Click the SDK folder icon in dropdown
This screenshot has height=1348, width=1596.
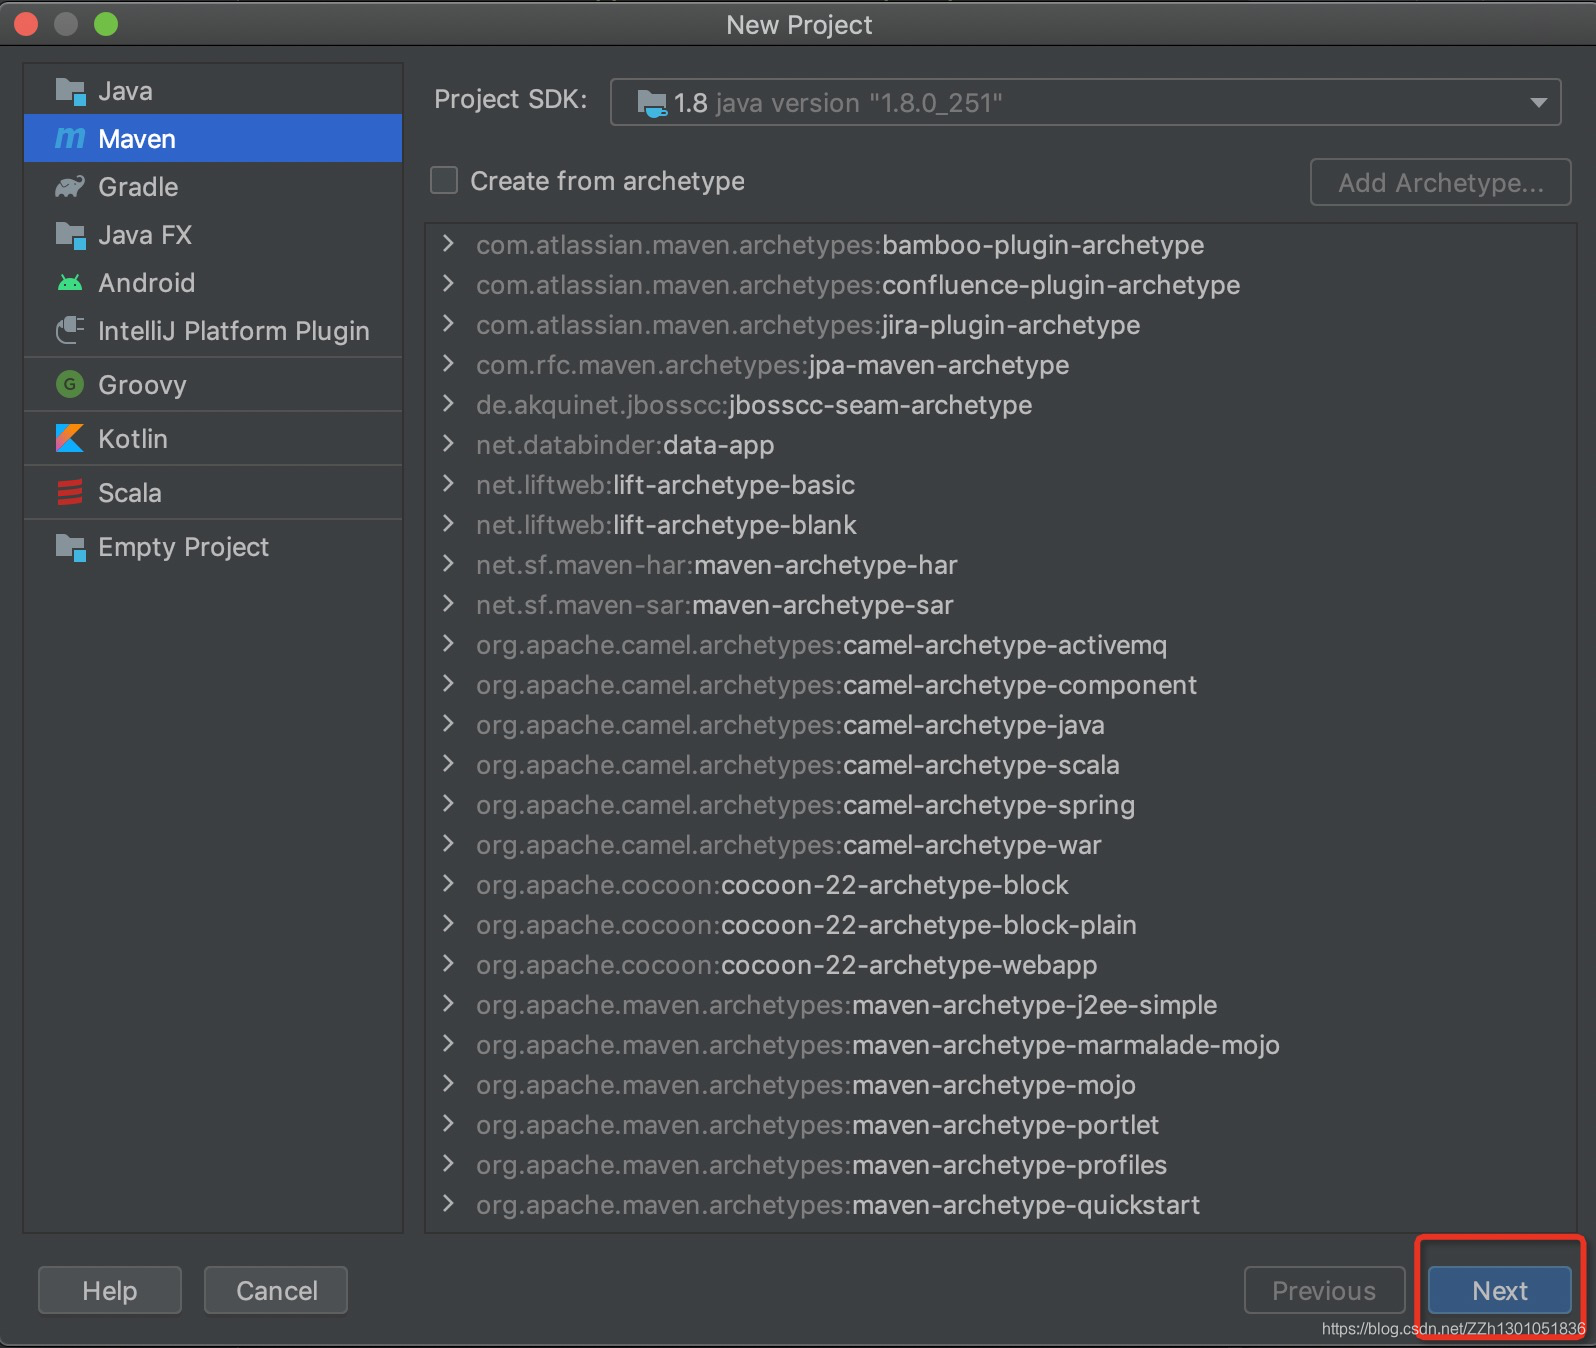pyautogui.click(x=652, y=103)
